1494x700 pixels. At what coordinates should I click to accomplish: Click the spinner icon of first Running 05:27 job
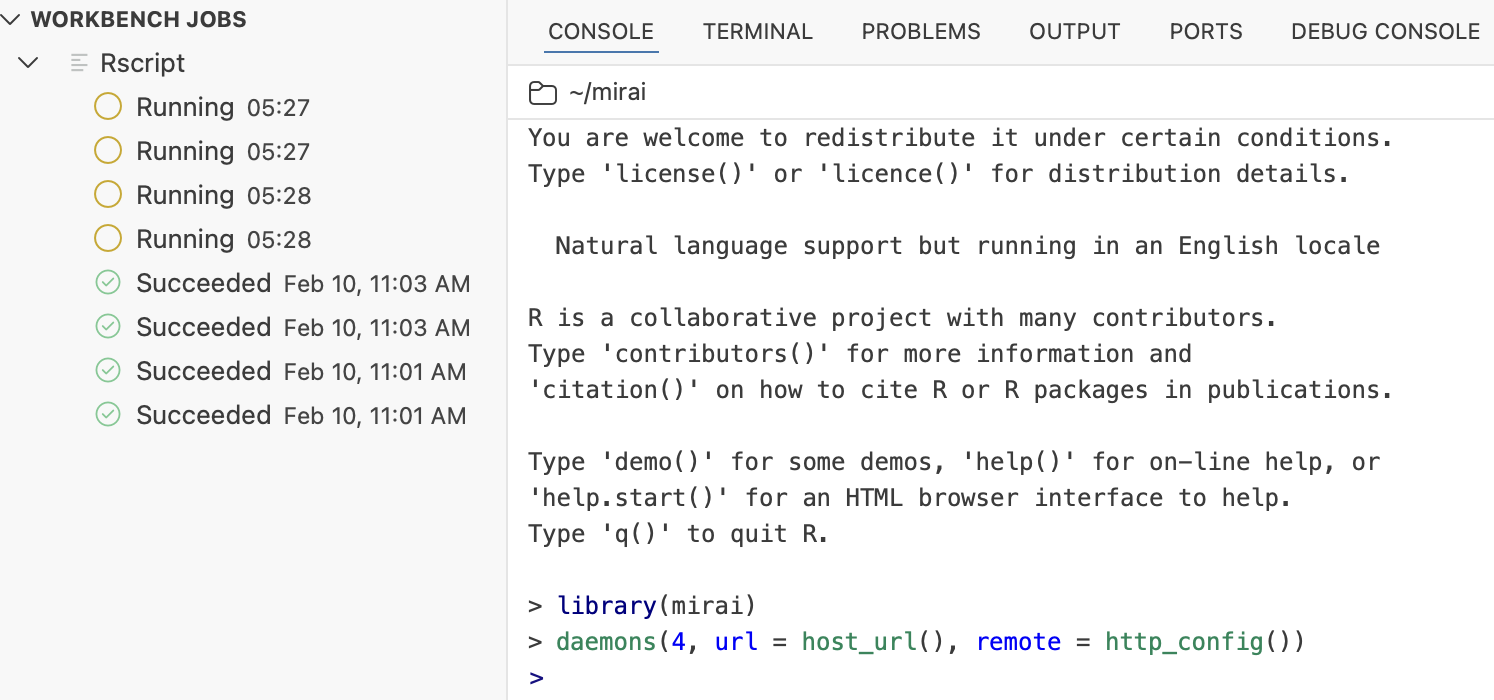point(107,106)
